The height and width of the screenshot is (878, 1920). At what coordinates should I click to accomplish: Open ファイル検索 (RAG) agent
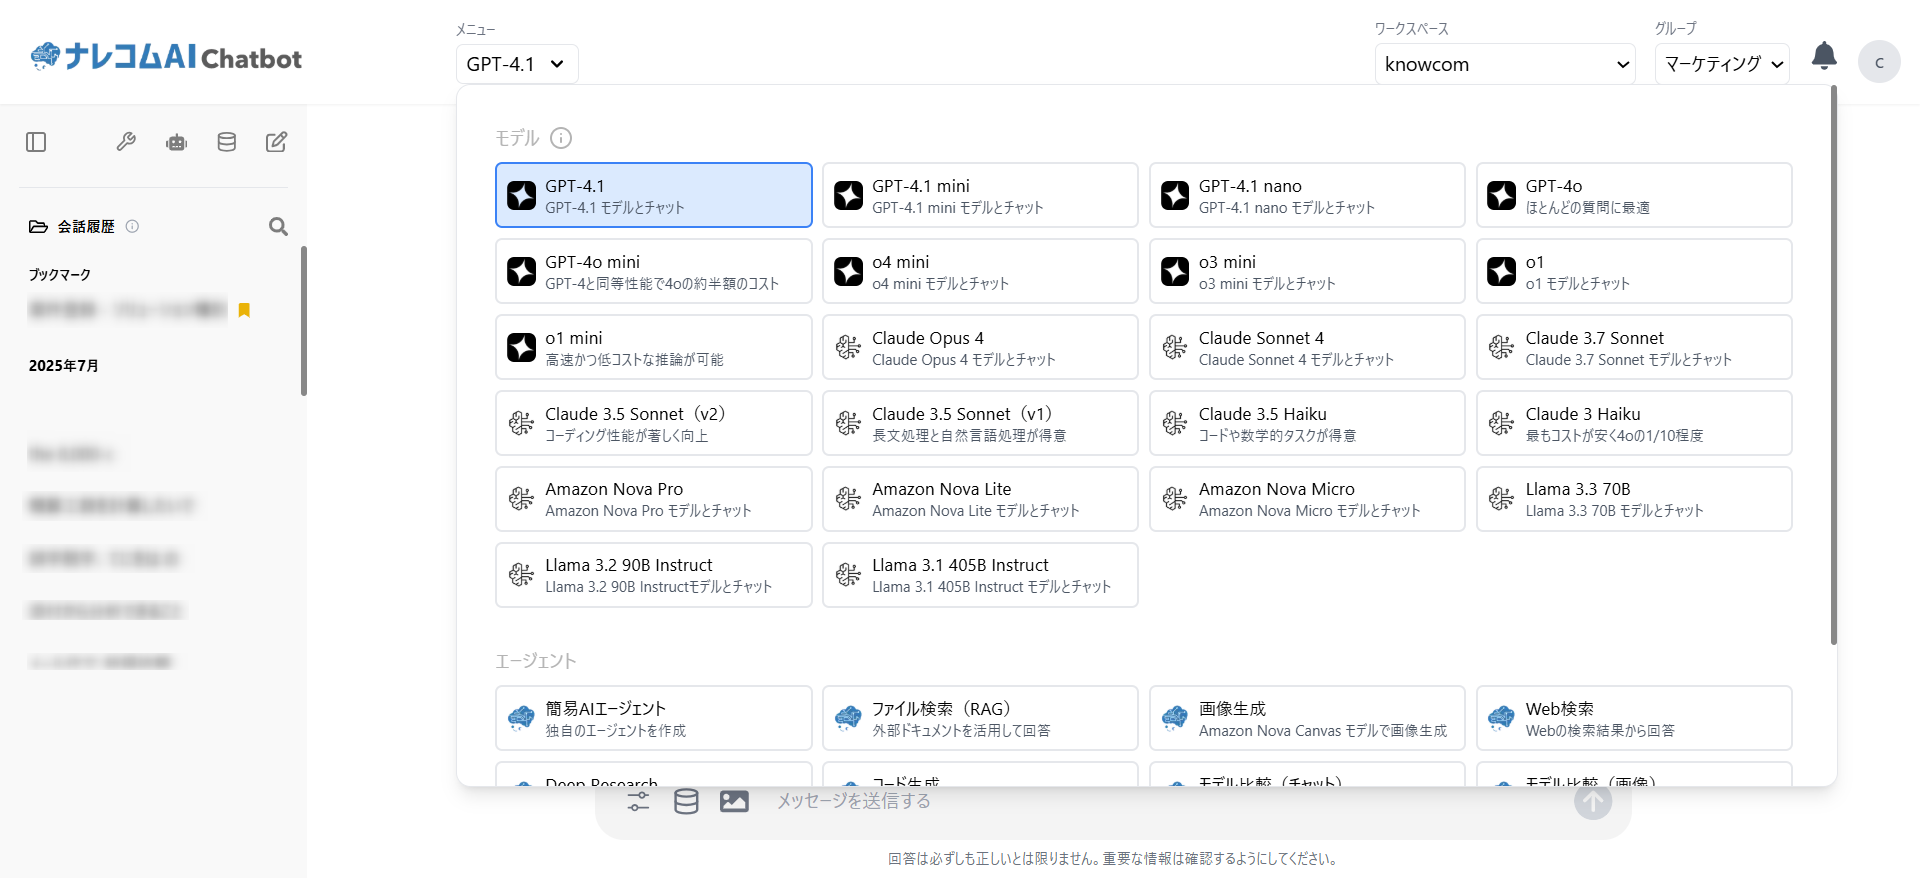pyautogui.click(x=980, y=718)
